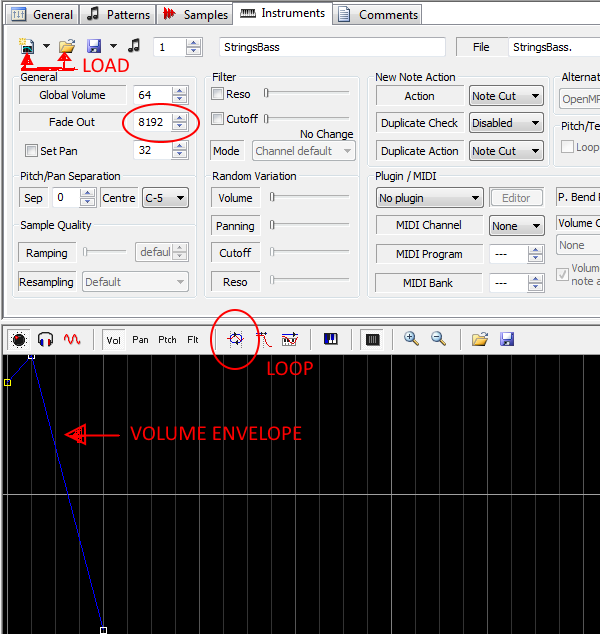Image resolution: width=600 pixels, height=634 pixels.
Task: Click the save envelope disk icon
Action: coord(507,340)
